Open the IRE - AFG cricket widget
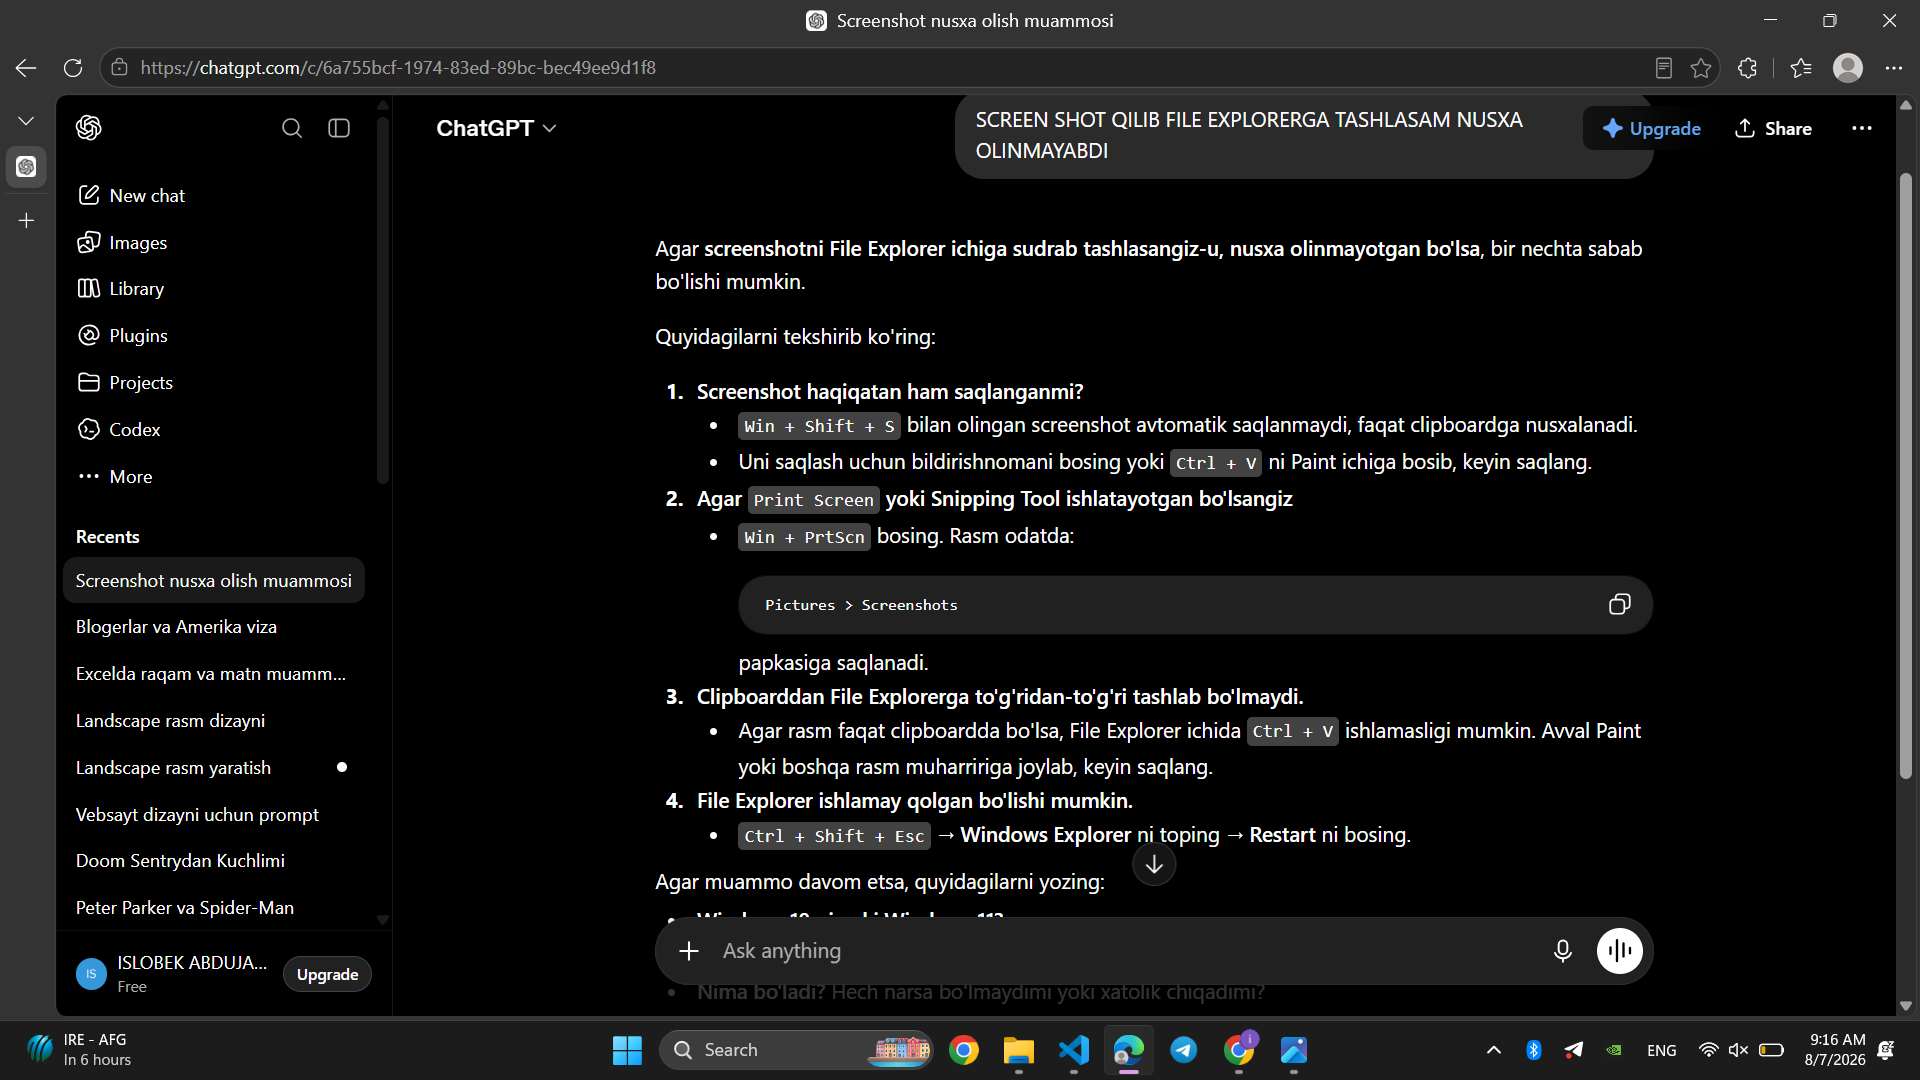This screenshot has width=1920, height=1080. click(80, 1050)
